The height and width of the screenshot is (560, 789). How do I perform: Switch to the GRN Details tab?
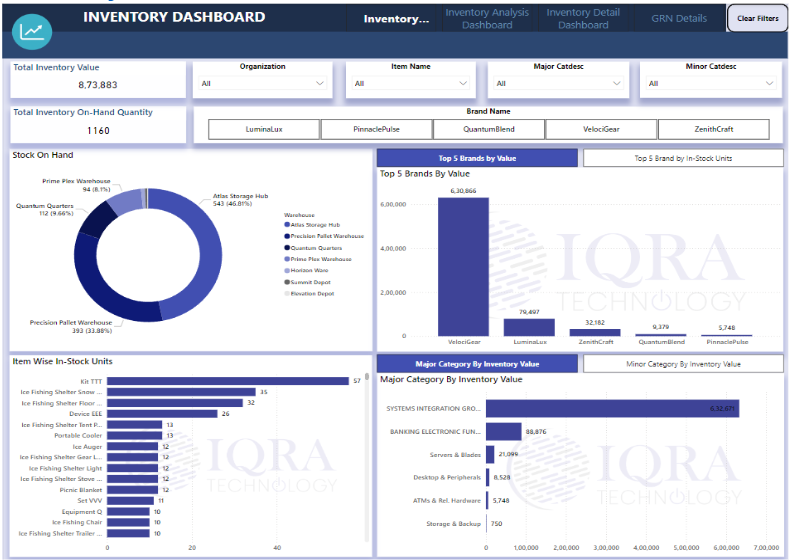point(679,18)
